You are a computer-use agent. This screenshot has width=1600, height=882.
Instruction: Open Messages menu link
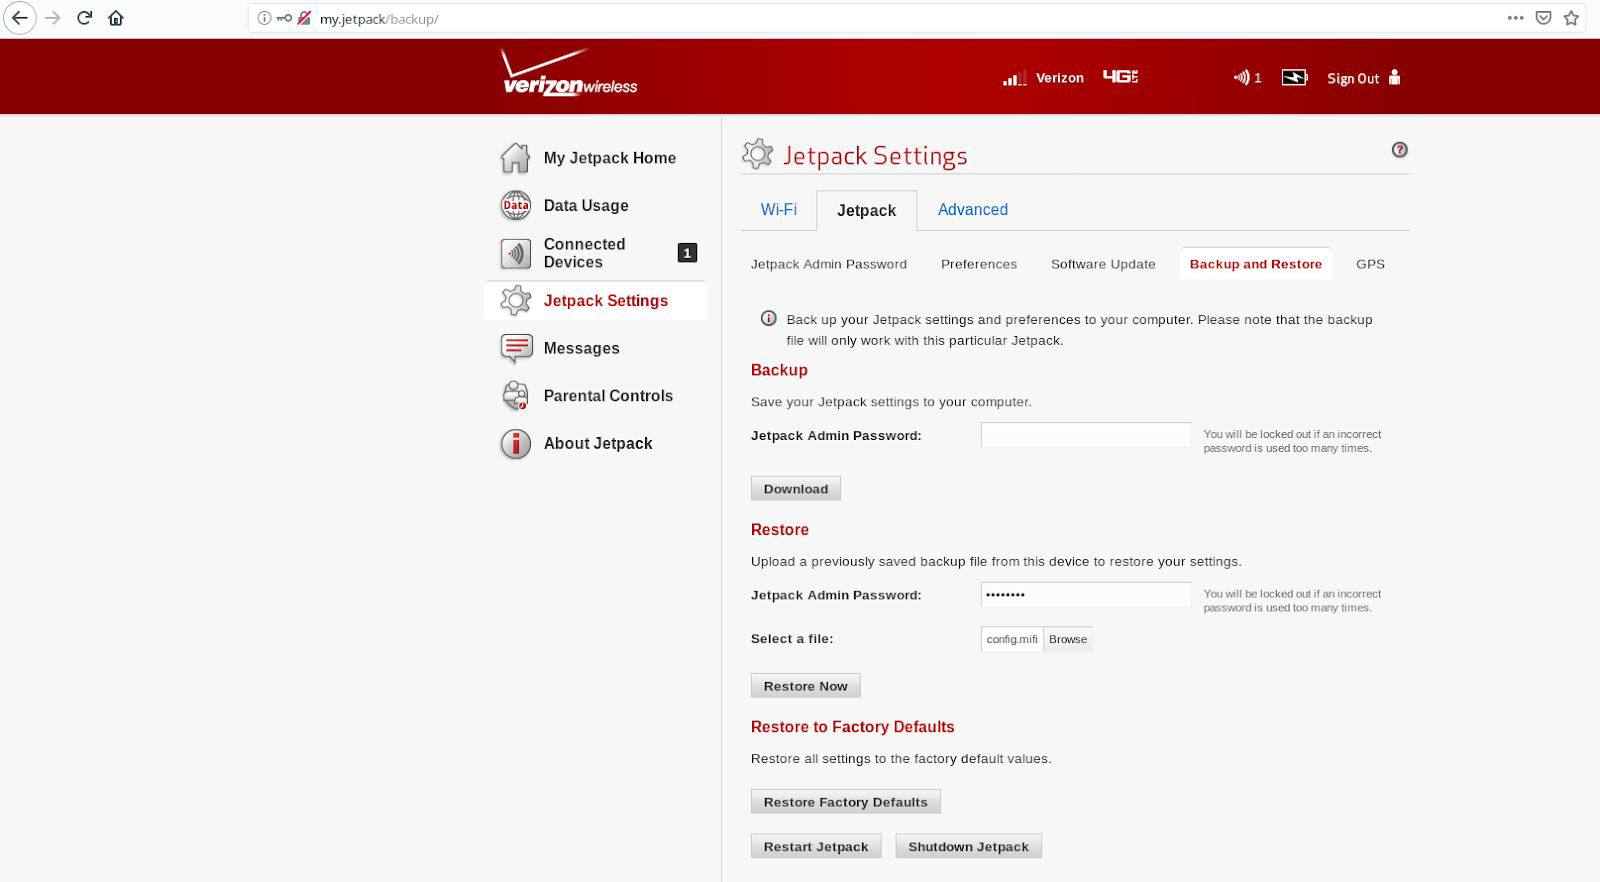(582, 348)
